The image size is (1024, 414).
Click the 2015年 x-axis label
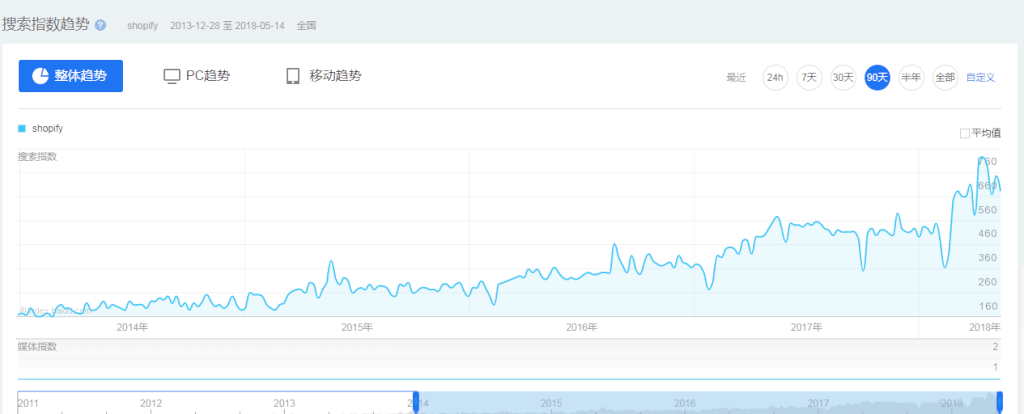click(x=357, y=327)
